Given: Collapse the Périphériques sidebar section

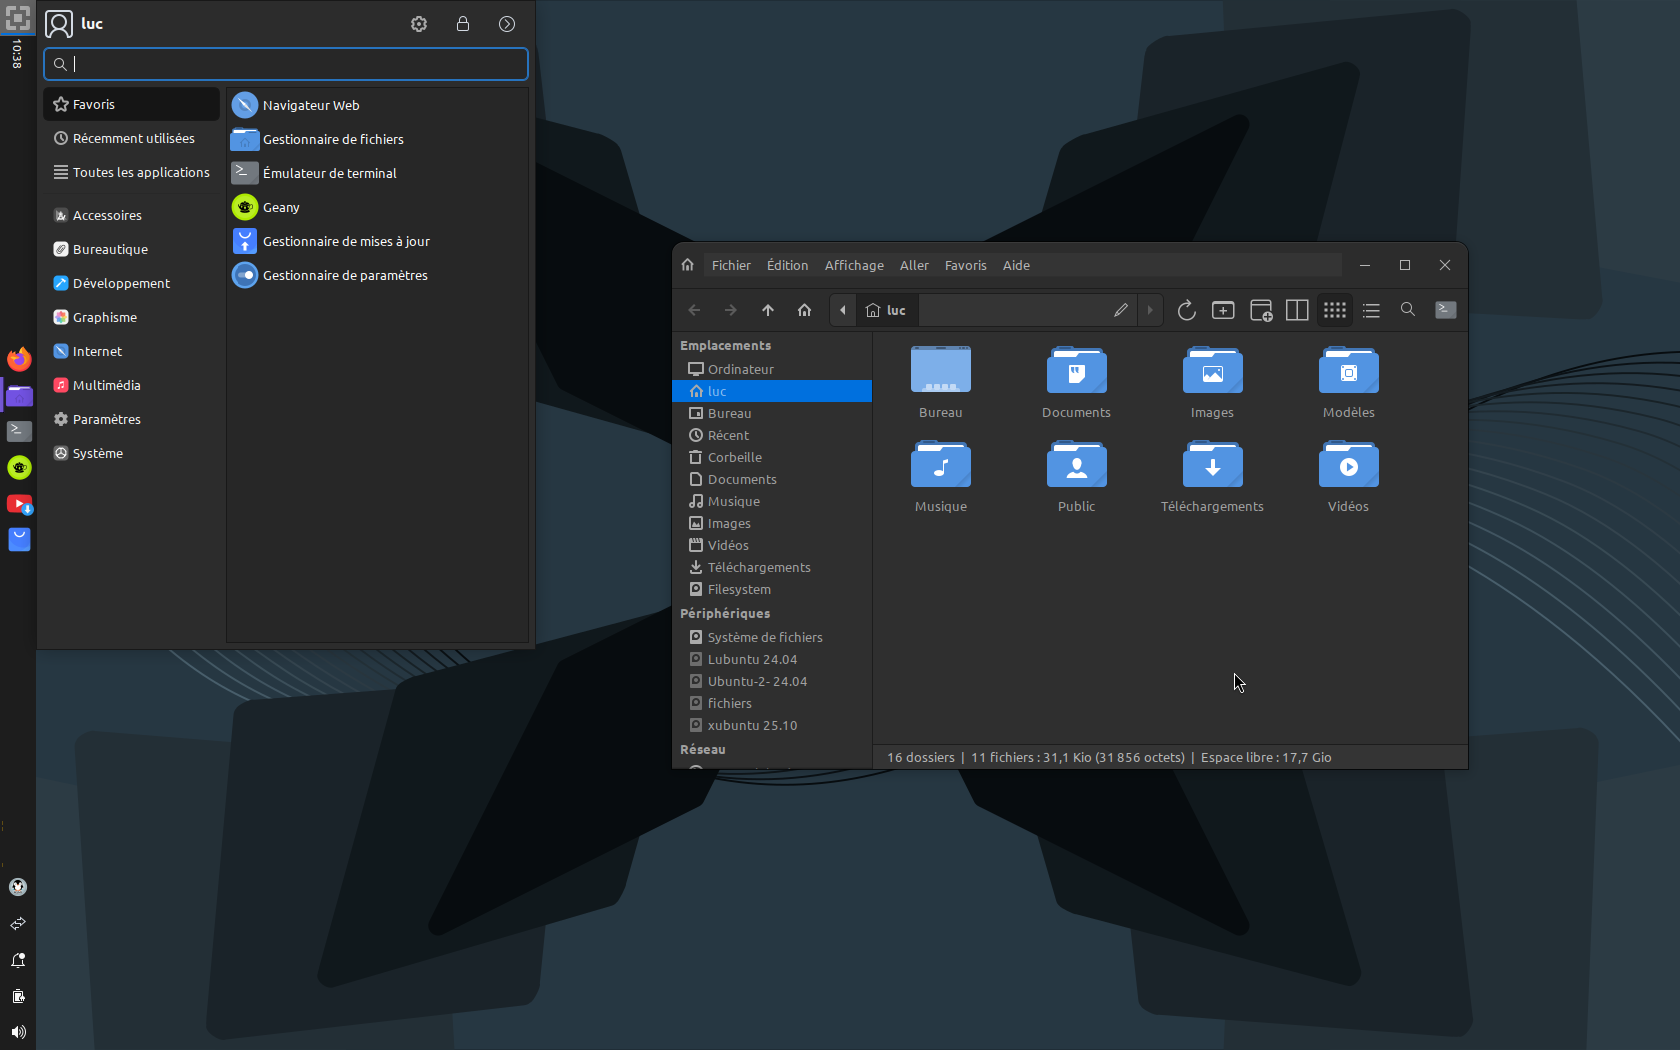Looking at the screenshot, I should (725, 613).
